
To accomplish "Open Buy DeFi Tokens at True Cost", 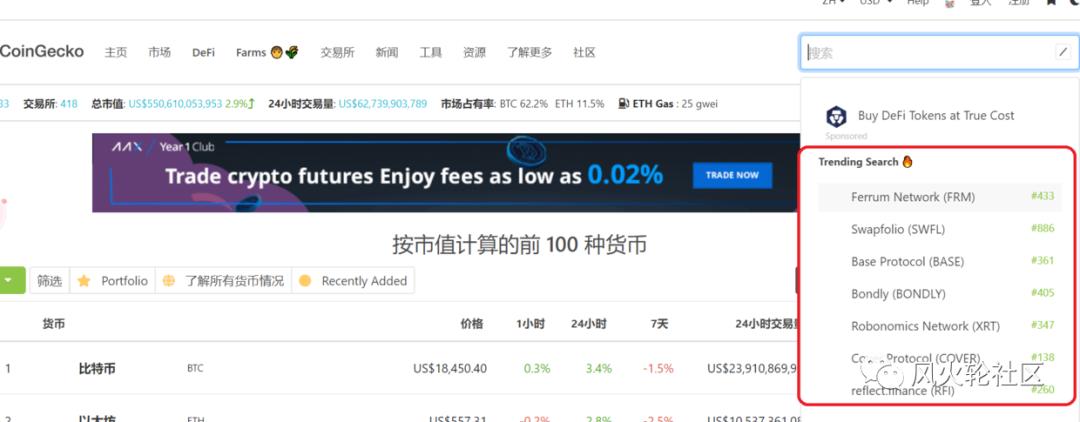I will (936, 116).
